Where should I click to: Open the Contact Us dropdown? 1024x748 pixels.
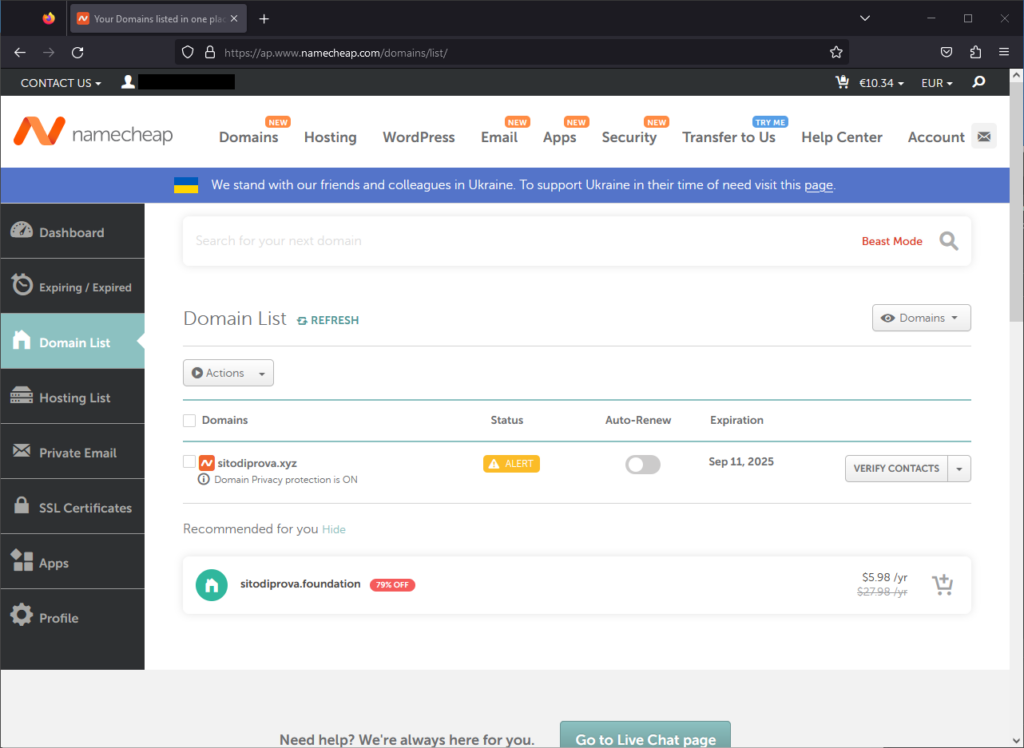[x=61, y=83]
